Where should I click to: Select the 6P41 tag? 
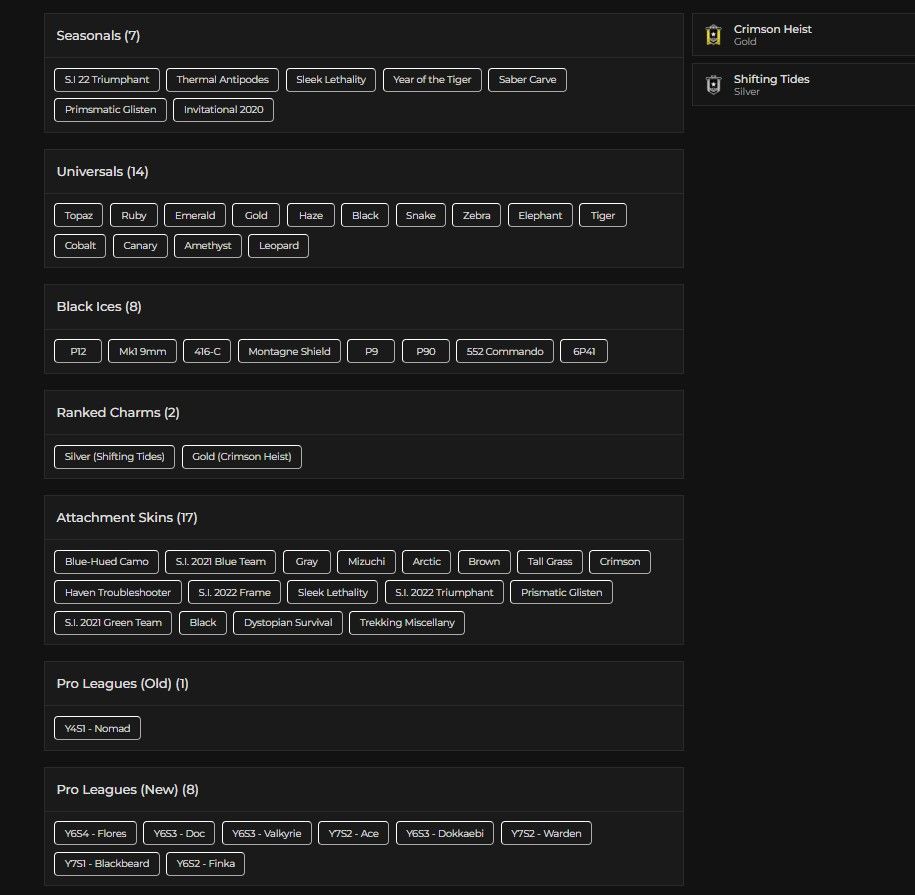584,351
